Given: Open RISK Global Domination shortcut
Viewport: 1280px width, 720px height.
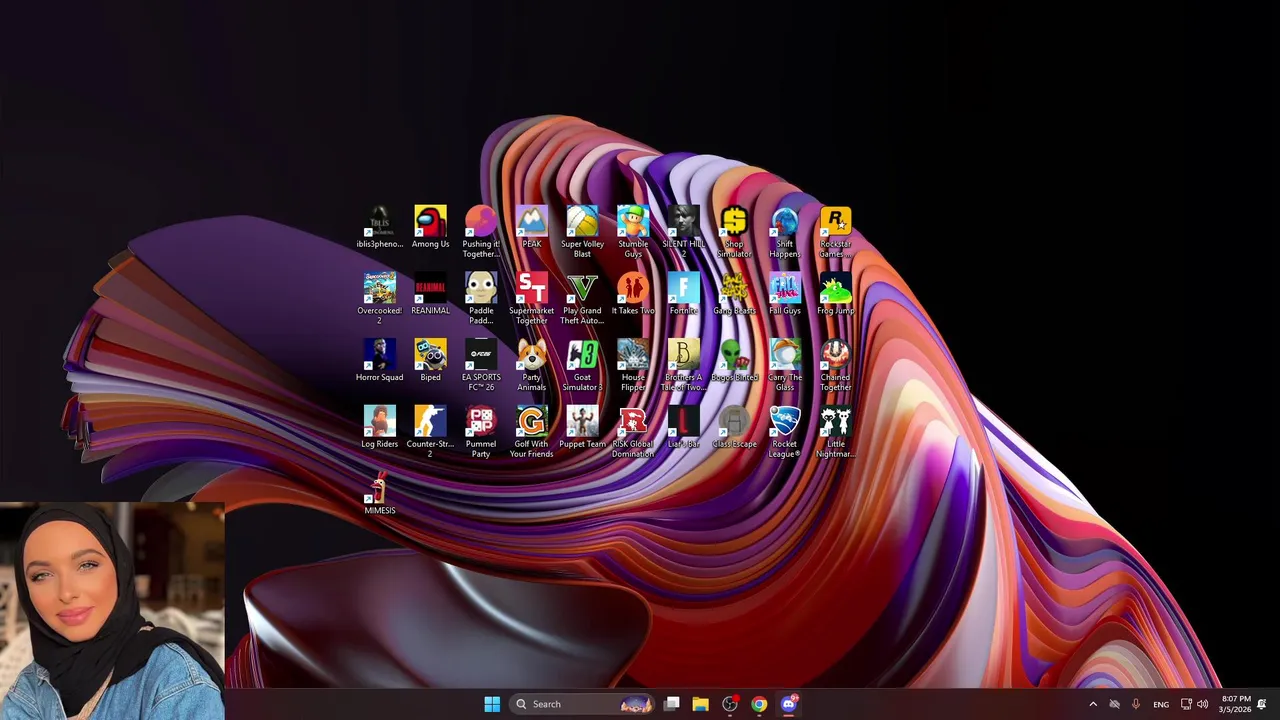Looking at the screenshot, I should pos(633,432).
